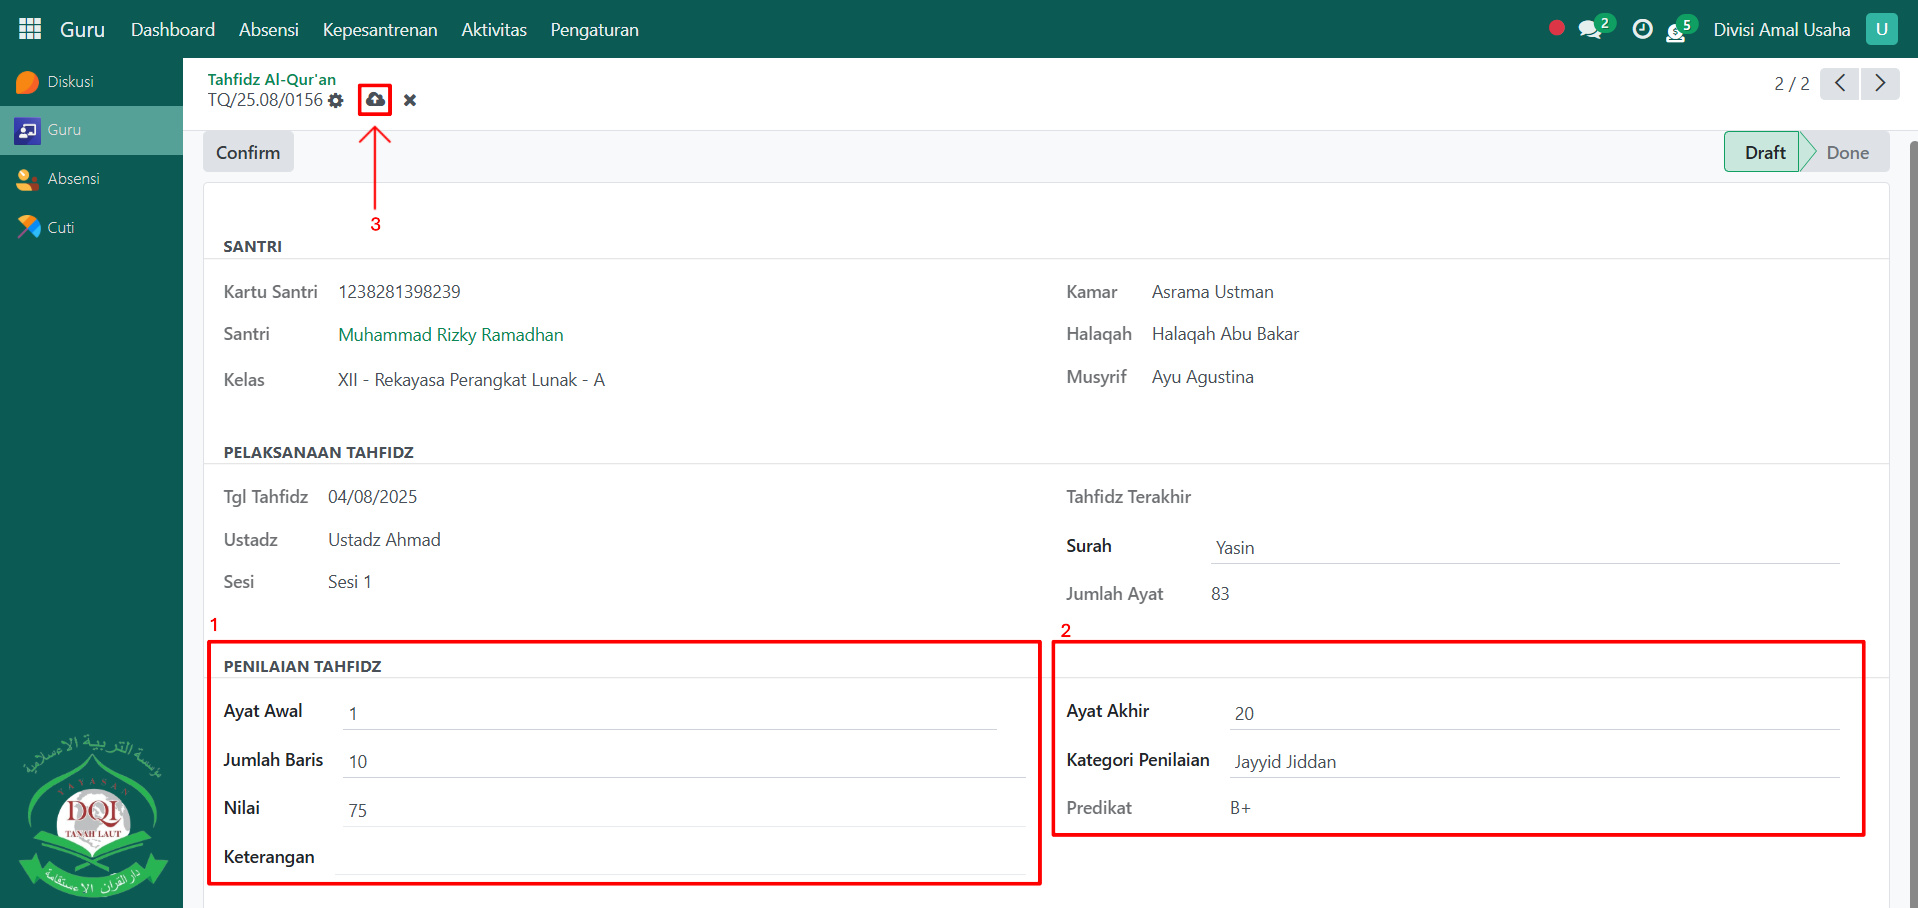
Task: Open Cuti module in sidebar
Action: pos(60,228)
